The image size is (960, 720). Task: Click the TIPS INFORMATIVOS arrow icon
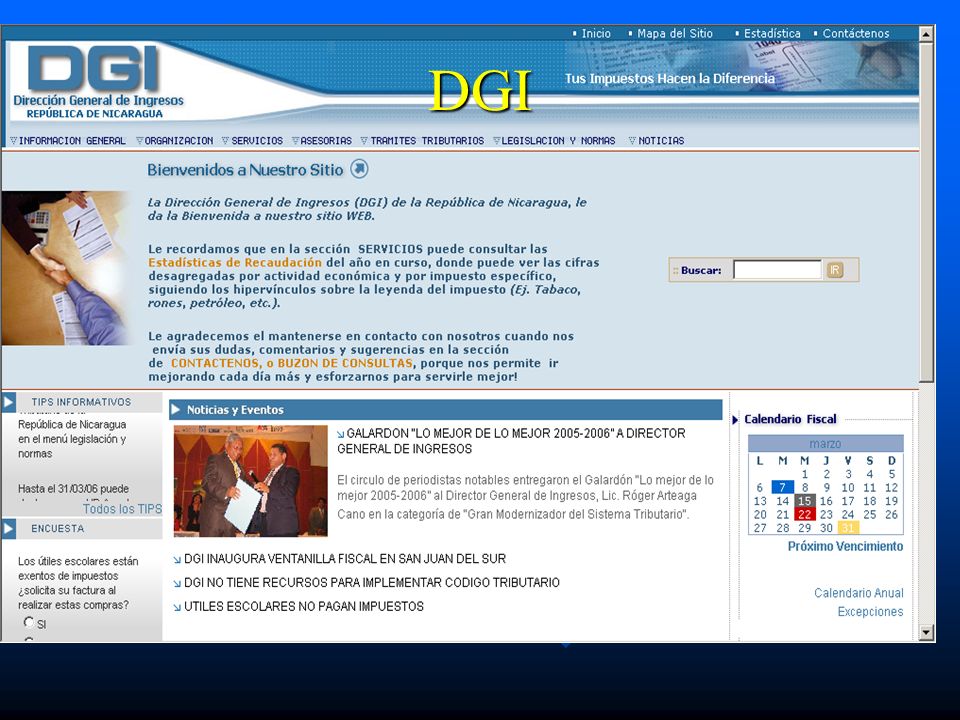(9, 402)
